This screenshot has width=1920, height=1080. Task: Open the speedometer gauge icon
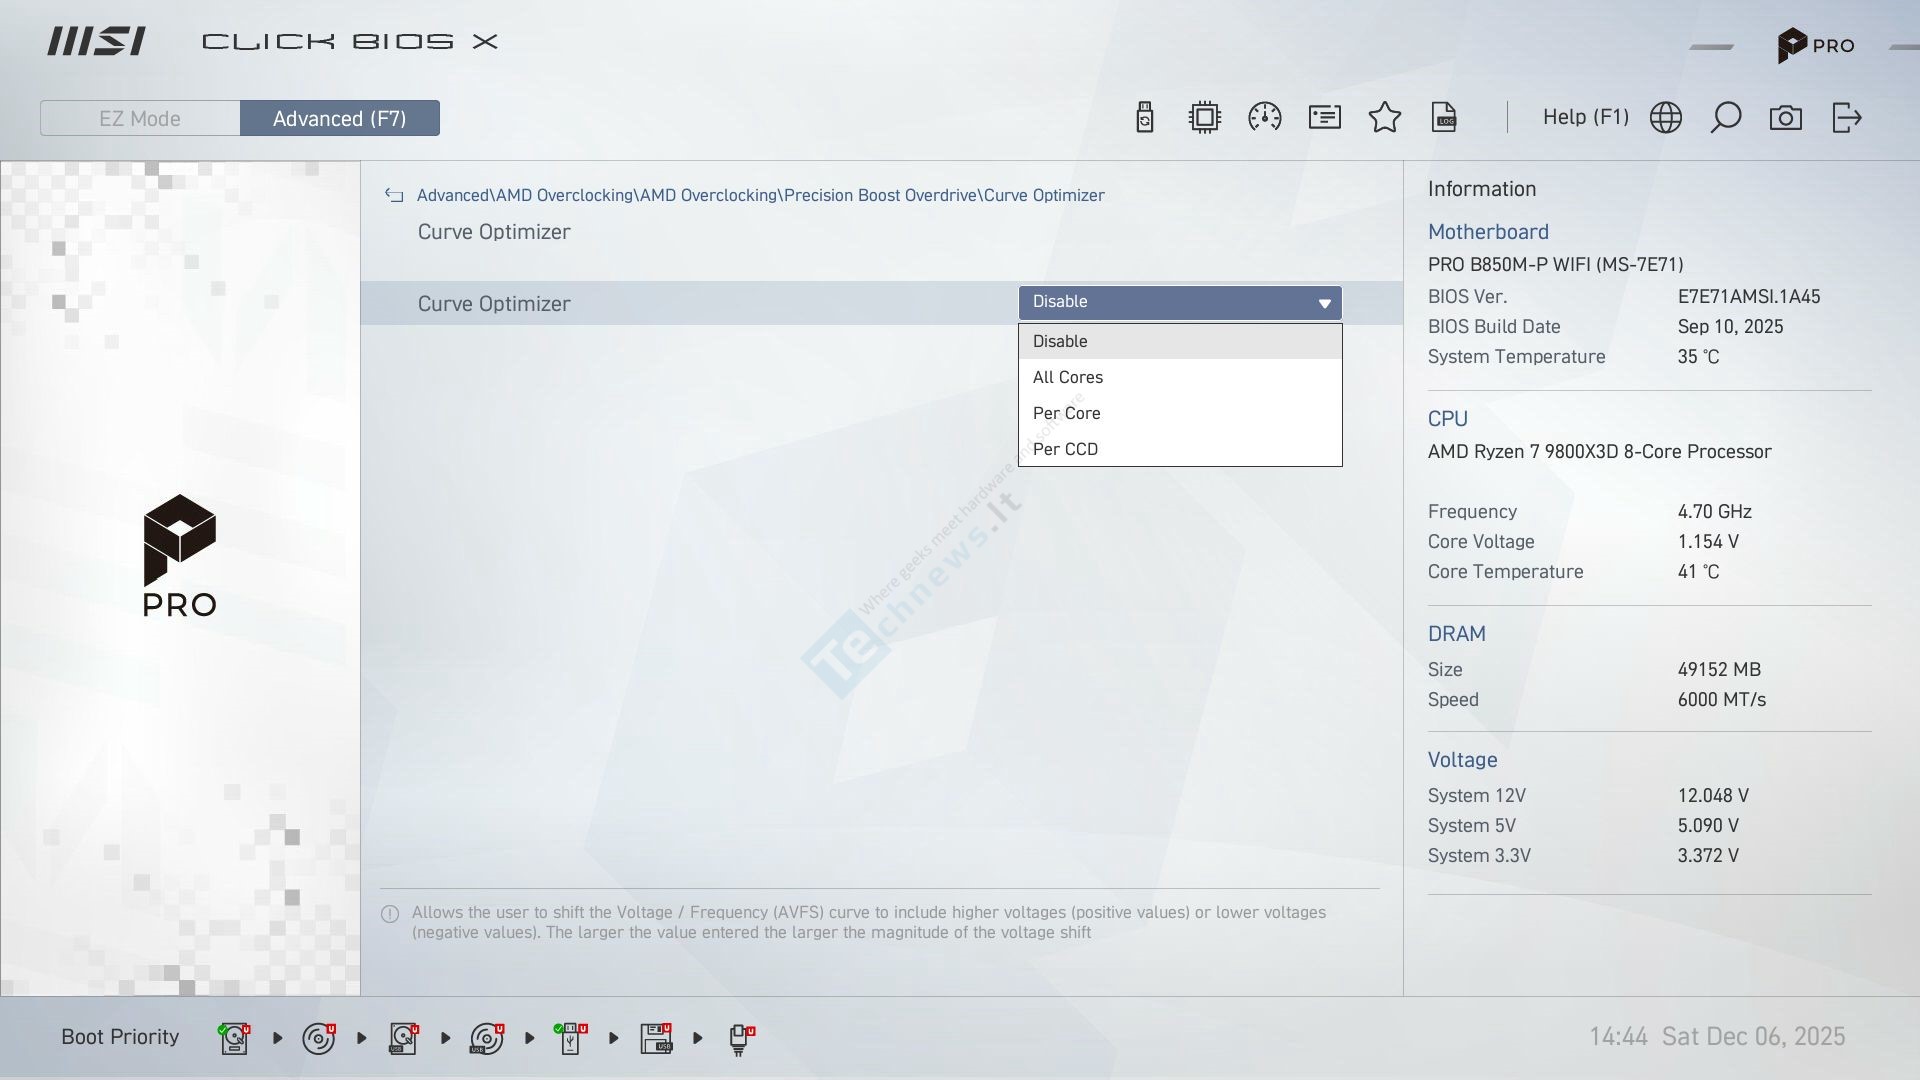point(1264,118)
